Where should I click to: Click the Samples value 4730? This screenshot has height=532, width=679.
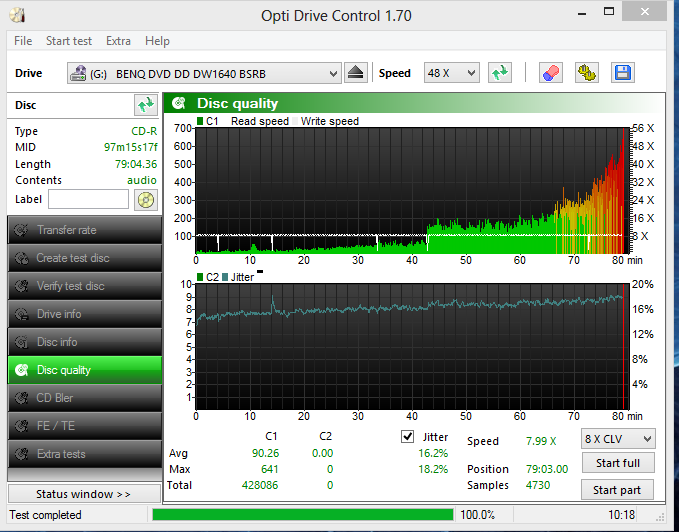click(x=538, y=485)
